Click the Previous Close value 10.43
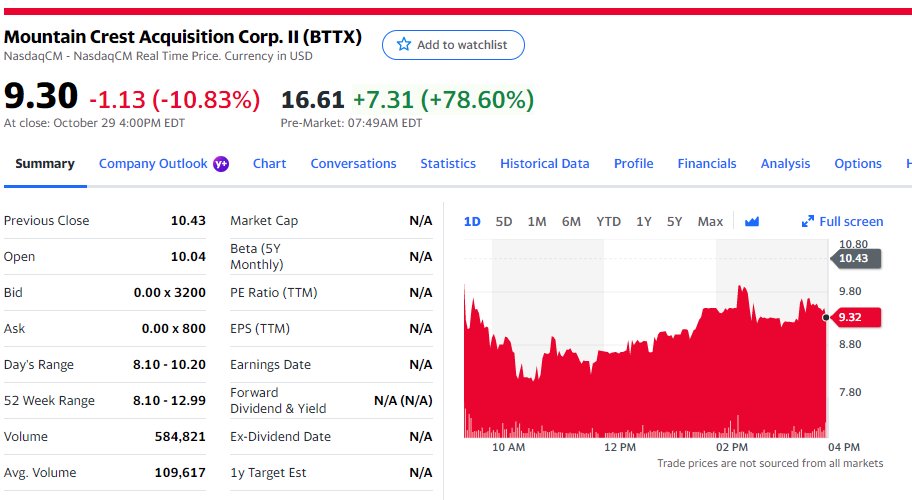Image resolution: width=912 pixels, height=500 pixels. (x=188, y=221)
